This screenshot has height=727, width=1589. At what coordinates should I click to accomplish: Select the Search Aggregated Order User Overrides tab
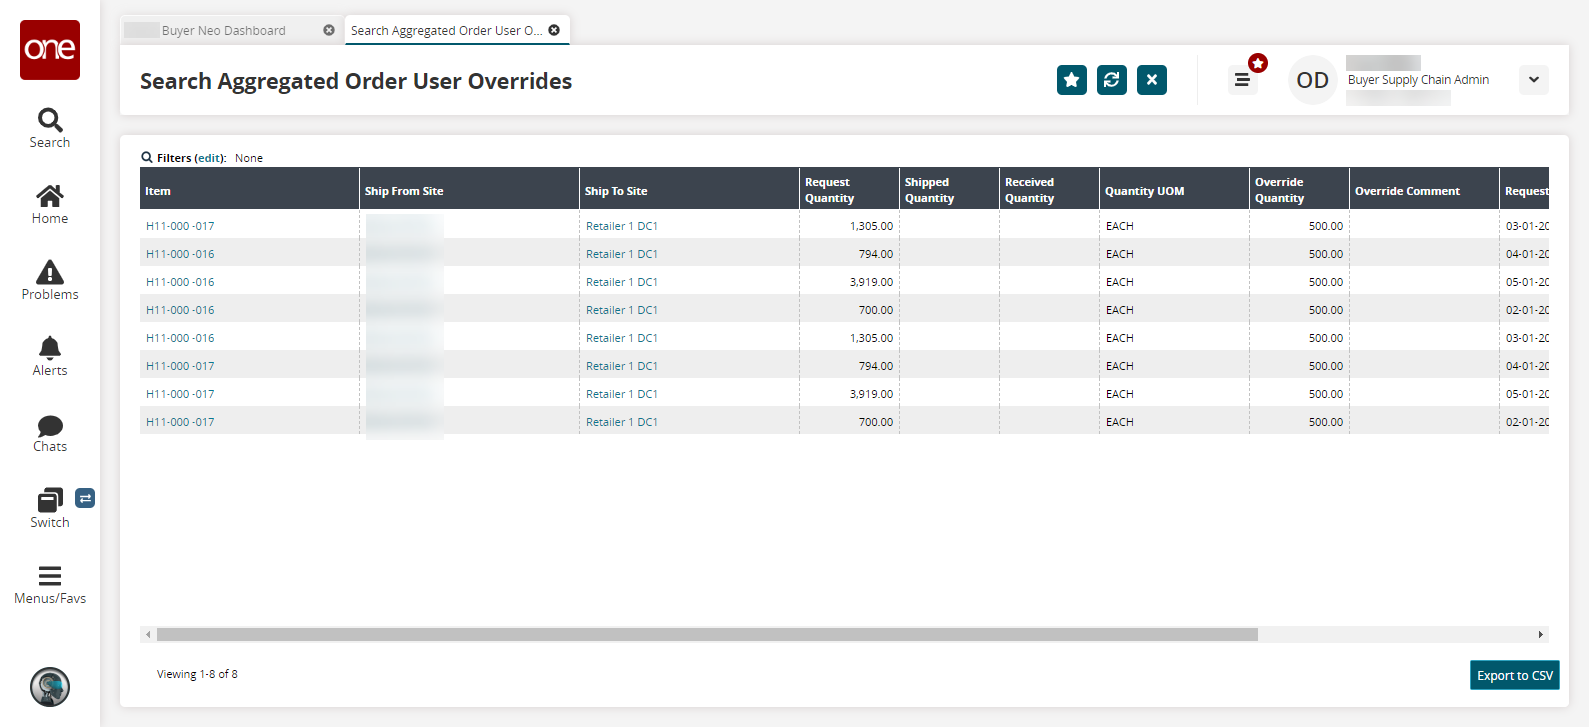(x=446, y=31)
